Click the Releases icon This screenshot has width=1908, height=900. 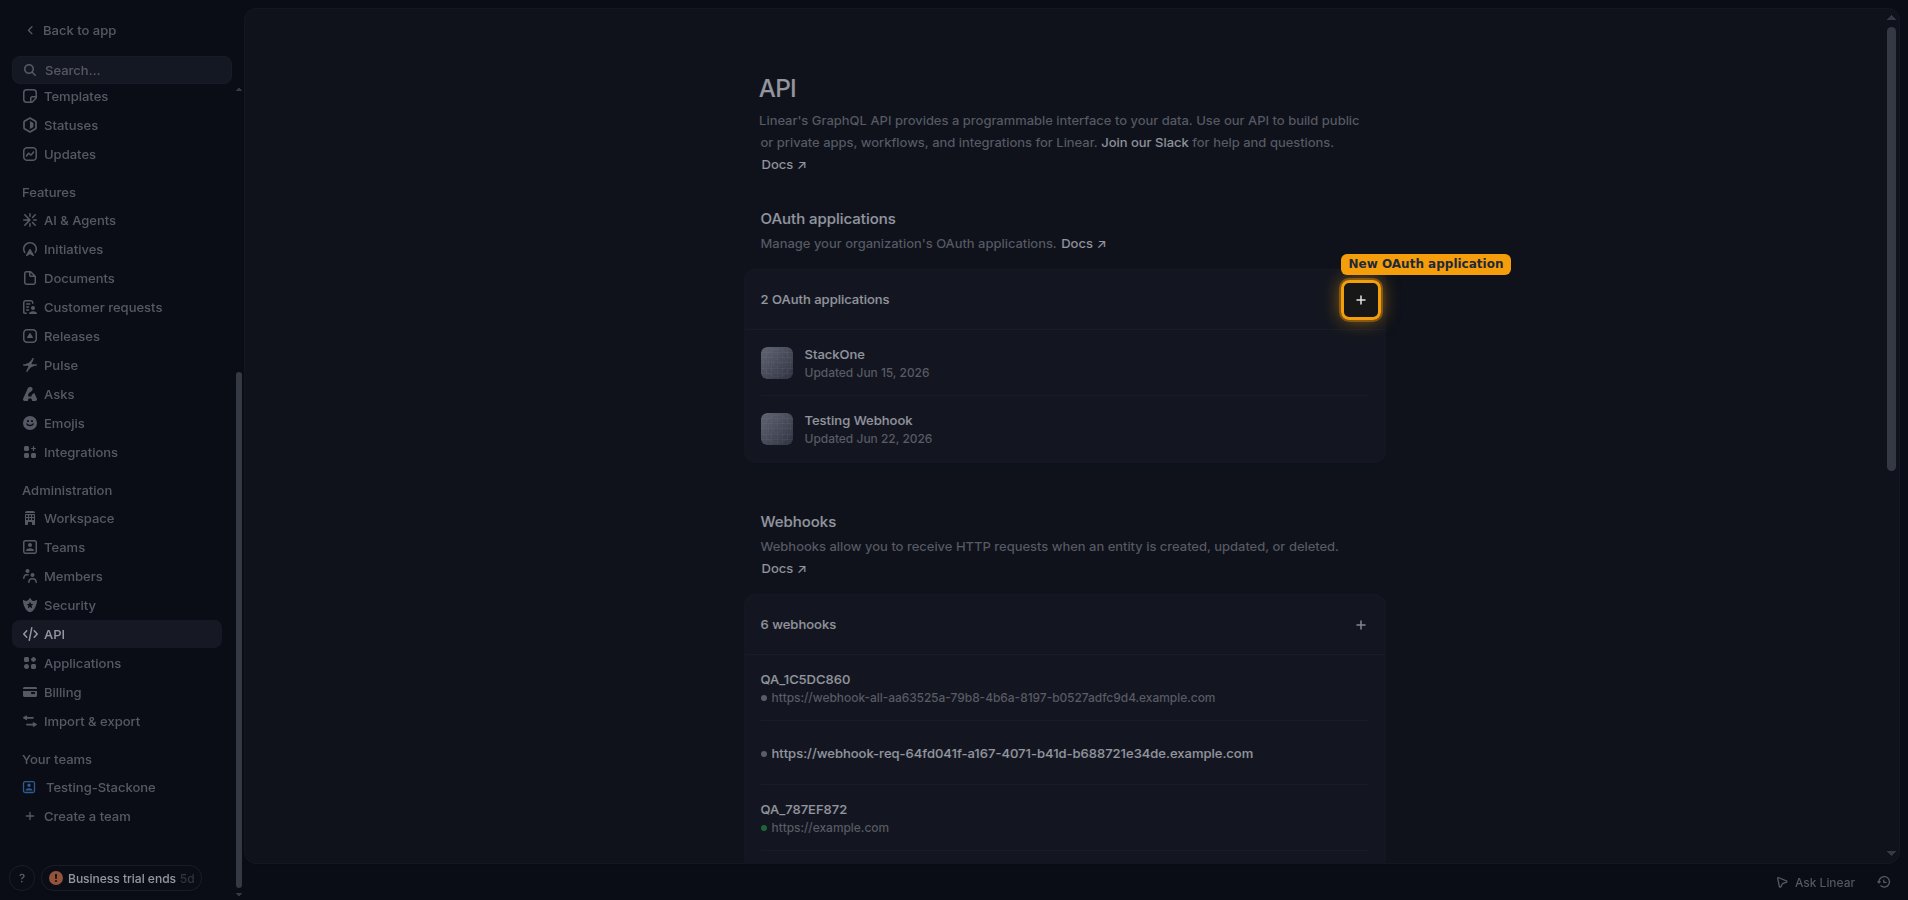pyautogui.click(x=30, y=337)
